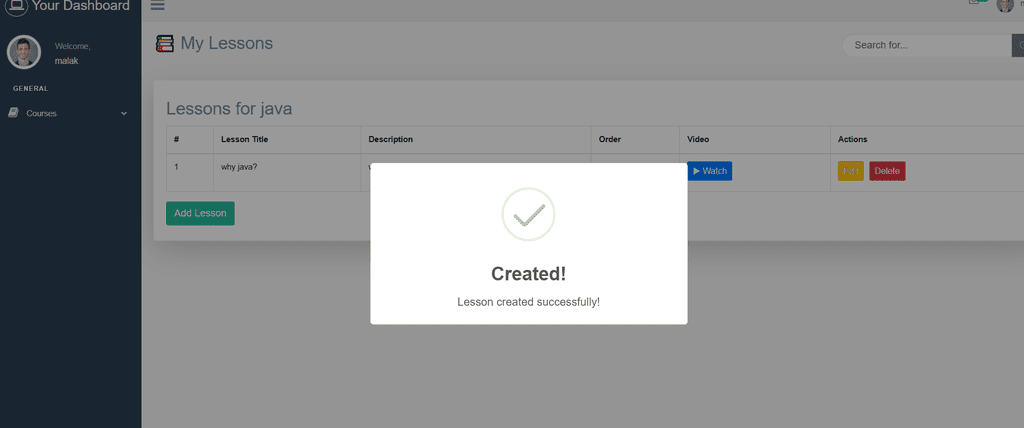Delete the why java? lesson

887,171
